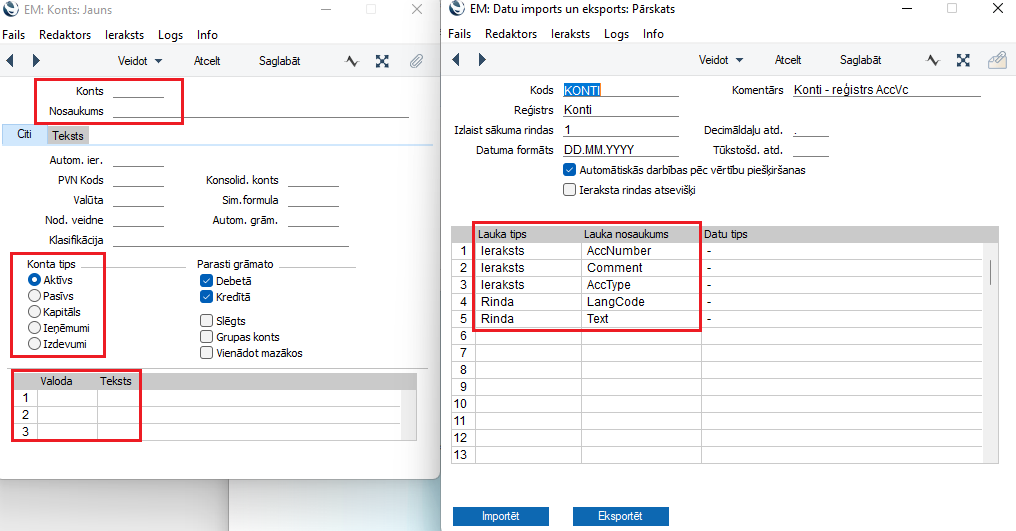
Task: Go to previous record in Datu imports window
Action: tap(457, 60)
